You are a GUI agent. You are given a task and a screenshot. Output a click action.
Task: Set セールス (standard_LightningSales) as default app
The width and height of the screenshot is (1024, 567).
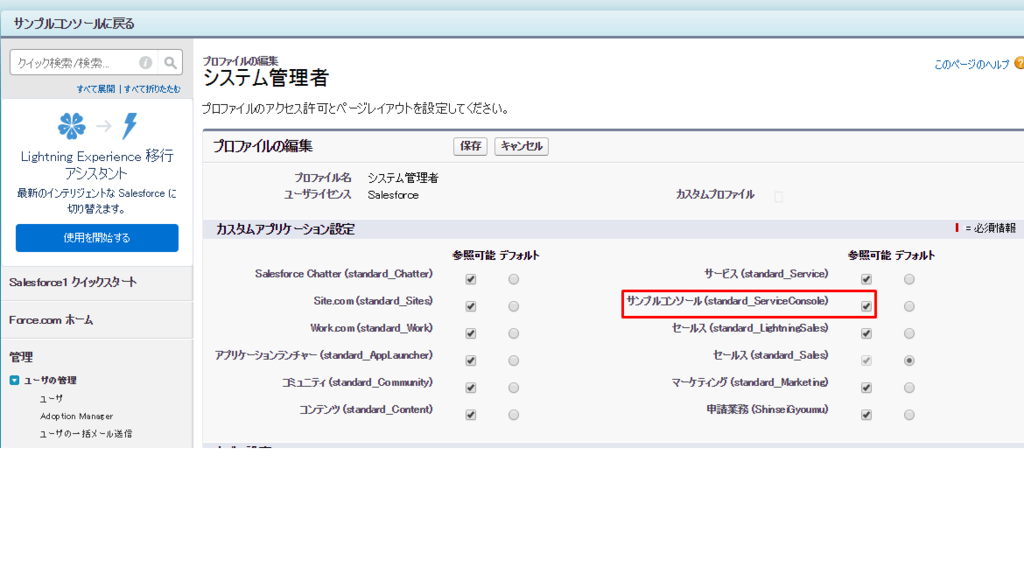pyautogui.click(x=909, y=334)
